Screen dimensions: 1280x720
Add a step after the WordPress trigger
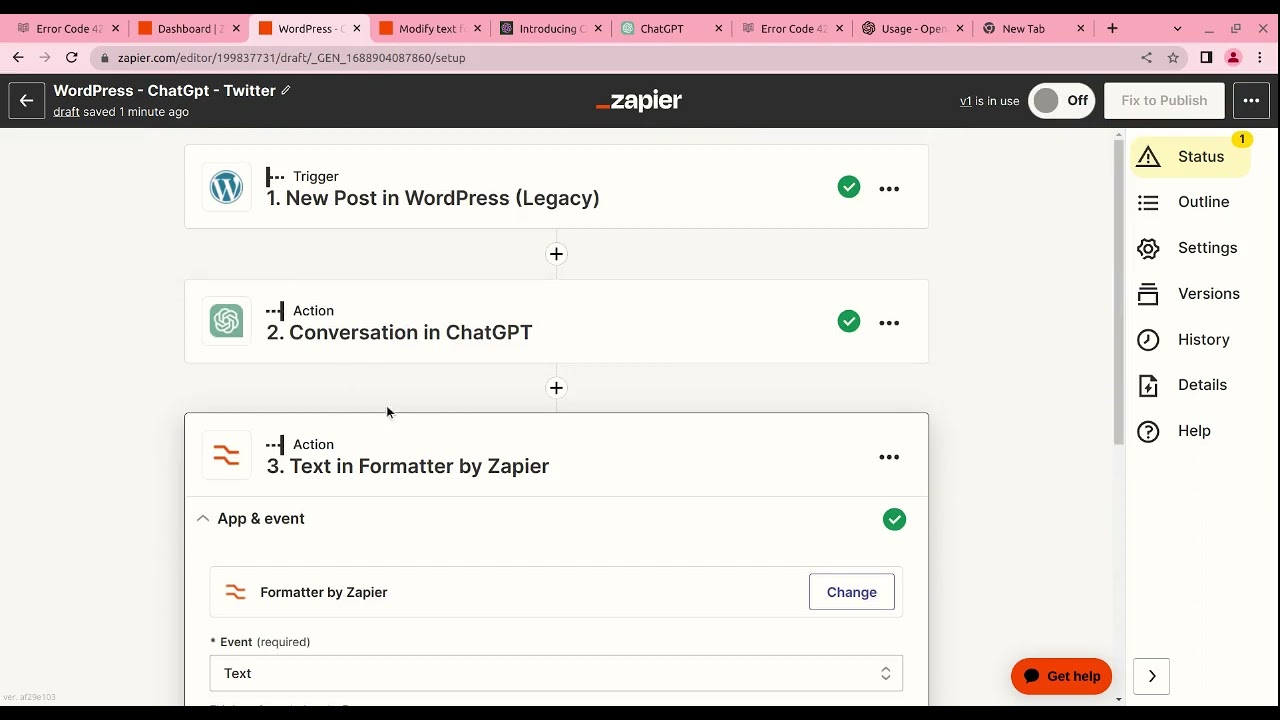tap(557, 254)
